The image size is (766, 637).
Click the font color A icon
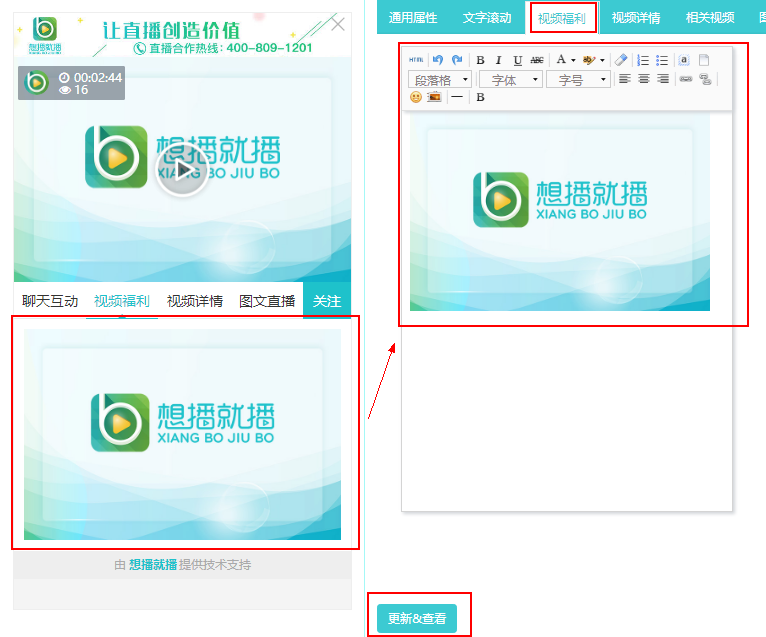coord(561,60)
